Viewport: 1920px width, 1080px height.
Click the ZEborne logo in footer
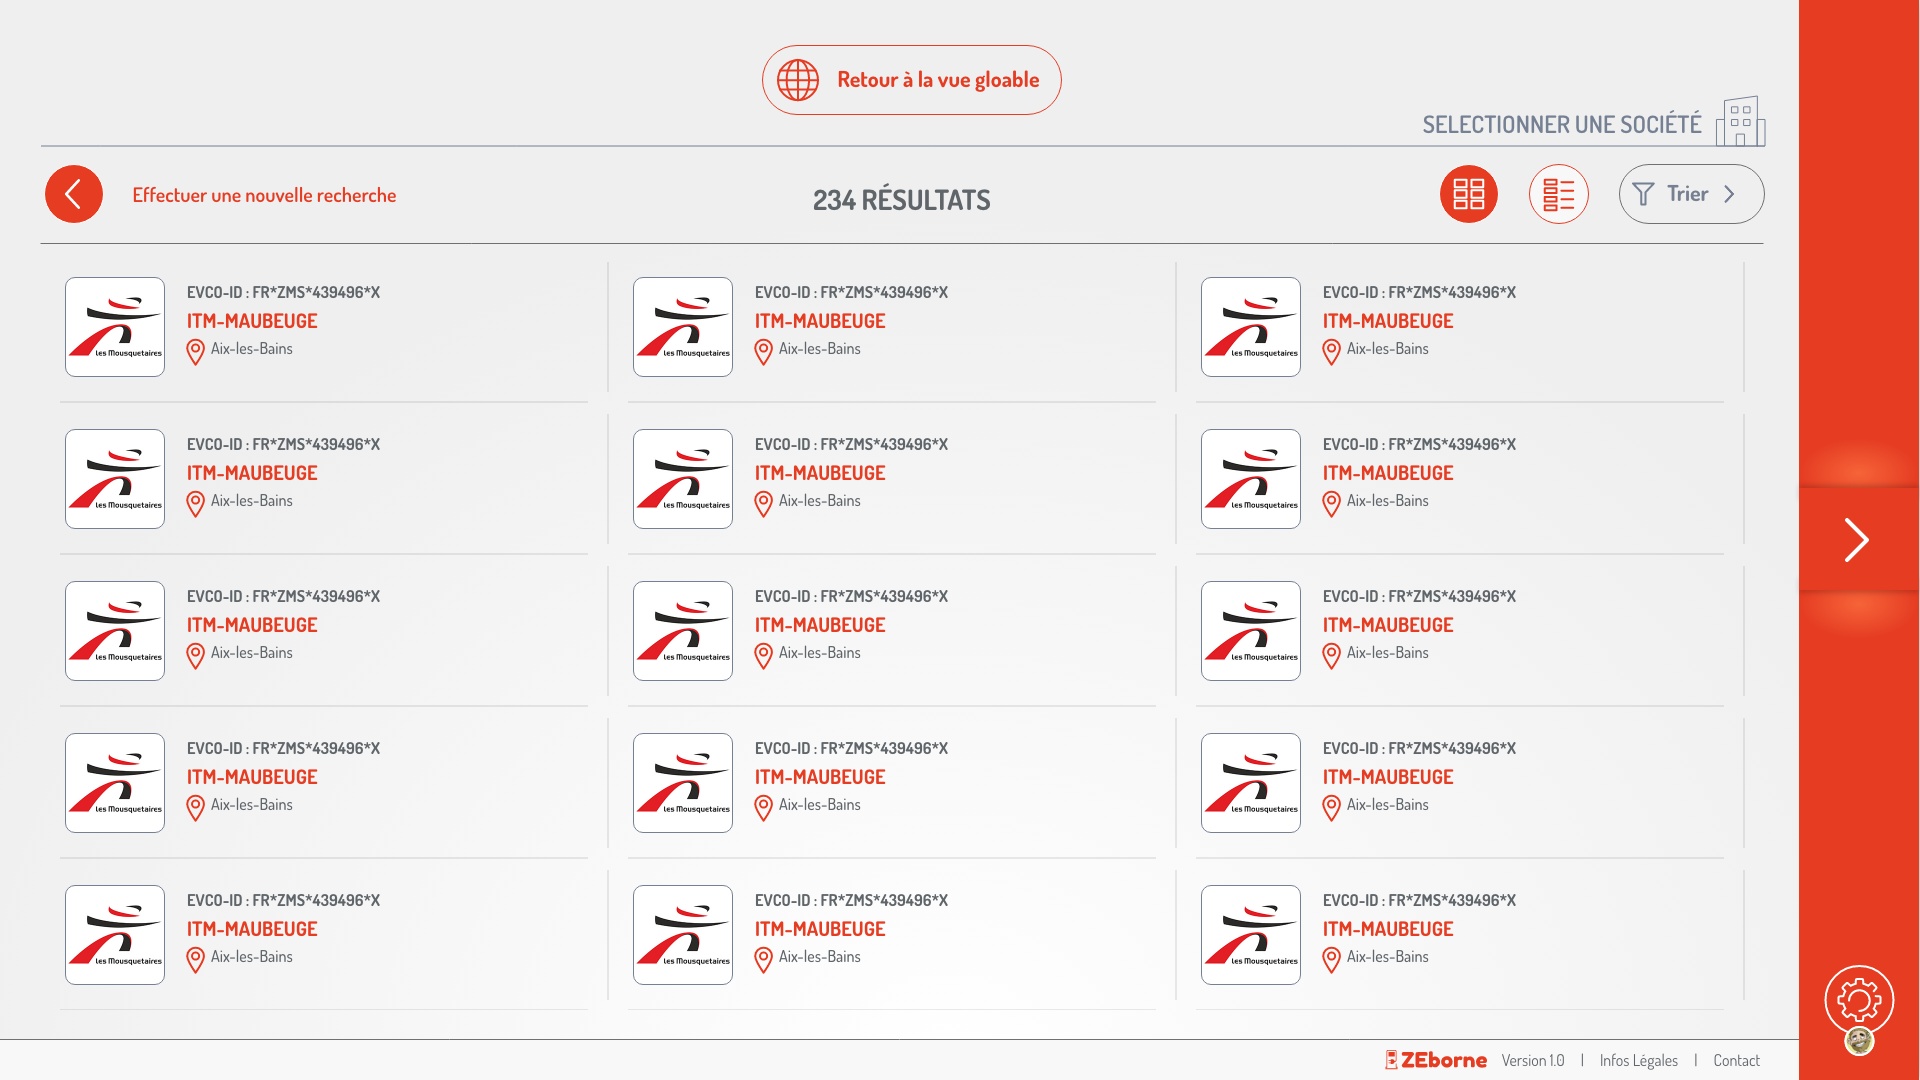[1436, 1060]
